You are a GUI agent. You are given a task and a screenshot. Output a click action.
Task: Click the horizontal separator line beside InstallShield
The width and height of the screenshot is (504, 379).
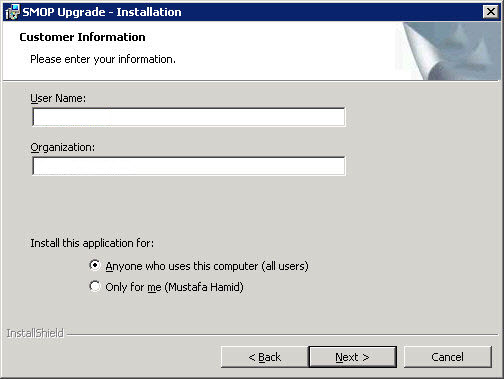click(282, 334)
